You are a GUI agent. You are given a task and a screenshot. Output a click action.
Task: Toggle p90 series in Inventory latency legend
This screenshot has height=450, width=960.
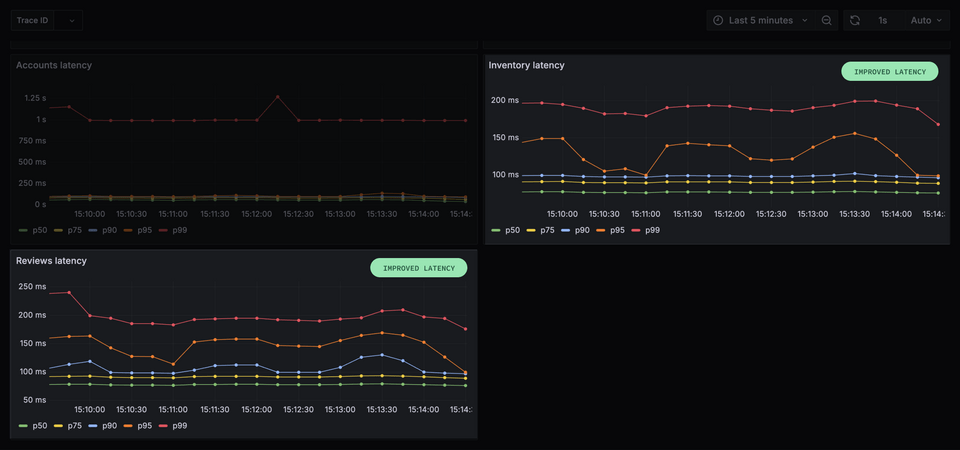pyautogui.click(x=575, y=230)
